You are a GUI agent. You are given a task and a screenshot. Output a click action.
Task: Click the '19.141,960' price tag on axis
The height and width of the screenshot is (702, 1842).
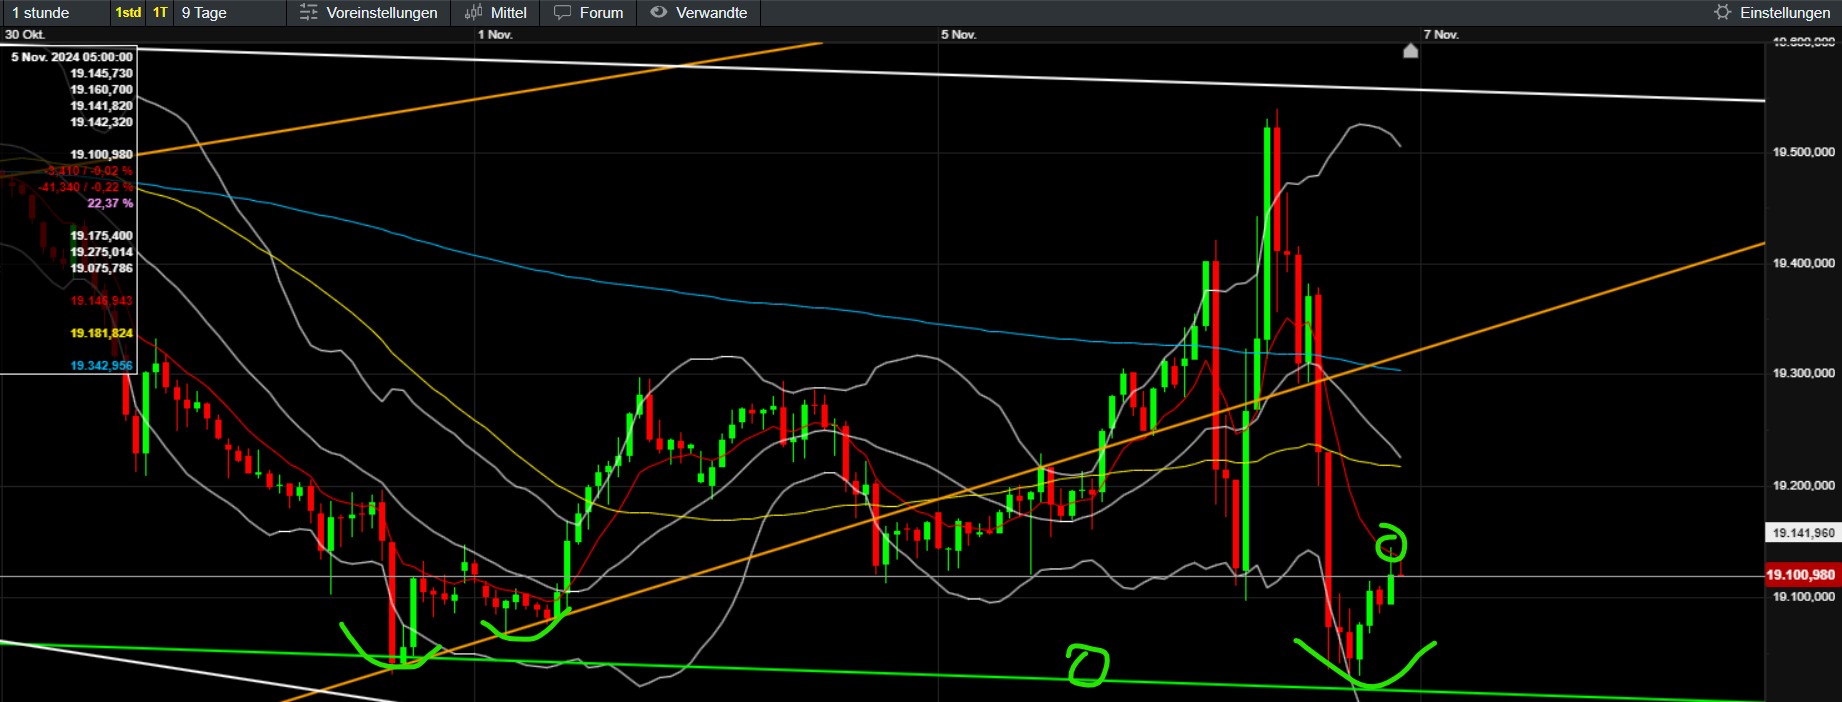pyautogui.click(x=1803, y=533)
